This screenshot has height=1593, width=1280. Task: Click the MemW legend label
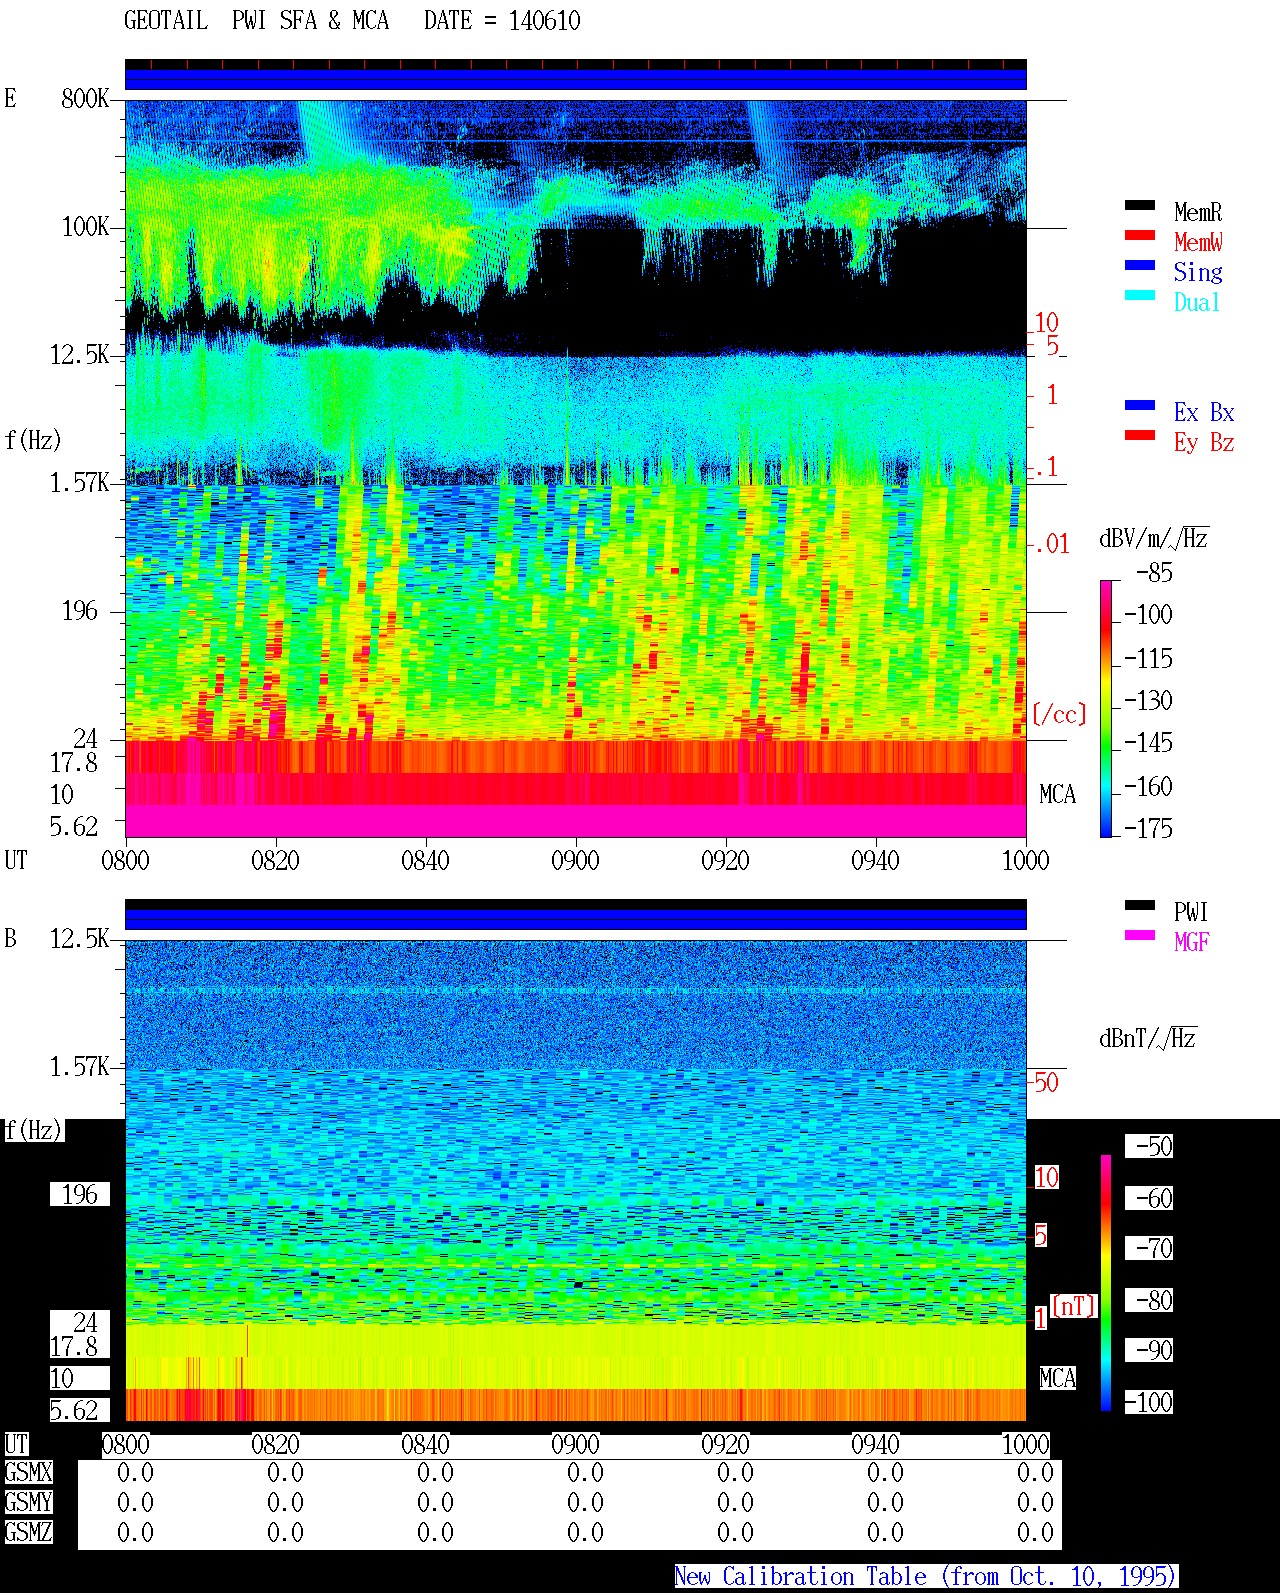(x=1198, y=242)
